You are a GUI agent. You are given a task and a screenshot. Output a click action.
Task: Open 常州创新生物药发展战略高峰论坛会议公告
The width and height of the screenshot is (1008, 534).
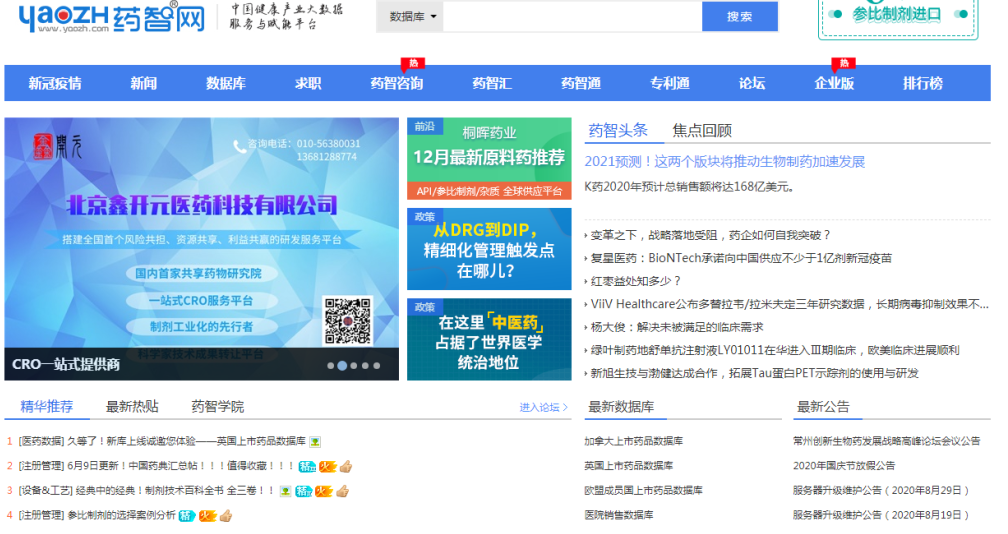[x=886, y=441]
